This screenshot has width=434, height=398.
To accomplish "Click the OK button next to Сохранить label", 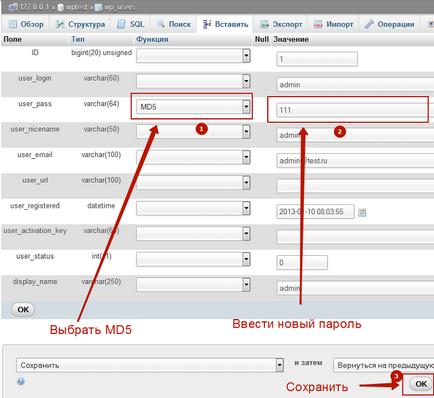I will (x=421, y=384).
